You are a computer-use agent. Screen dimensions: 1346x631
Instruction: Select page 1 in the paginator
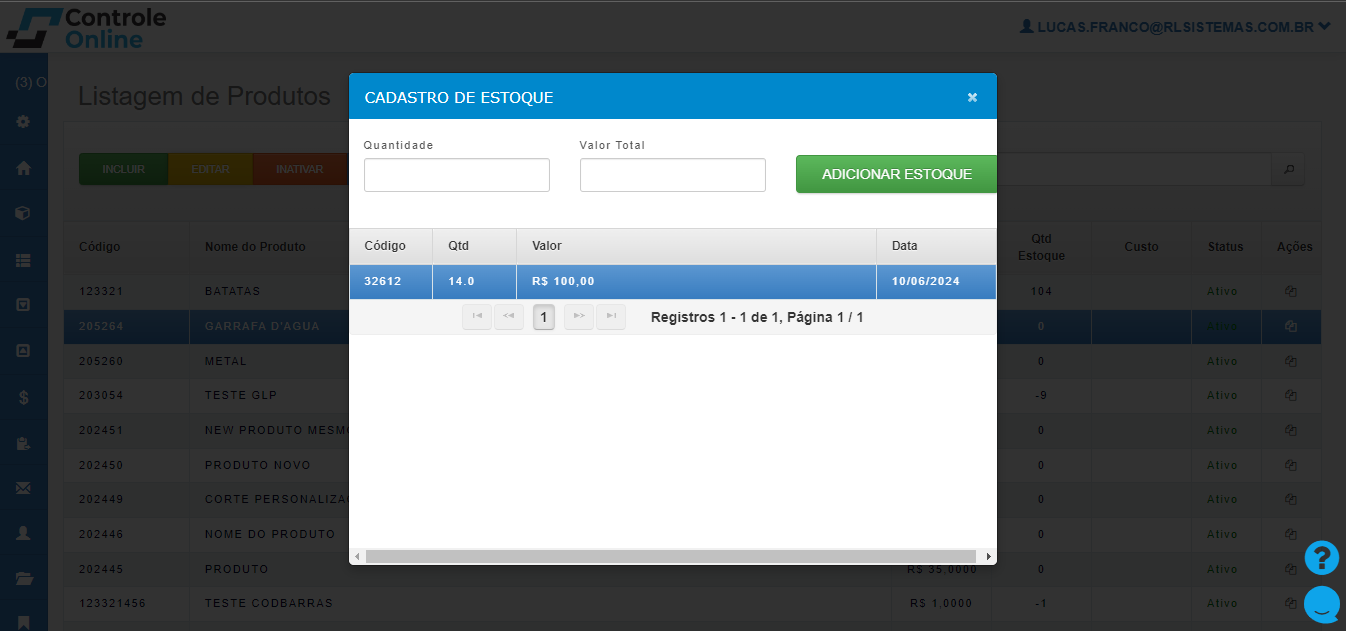(543, 317)
